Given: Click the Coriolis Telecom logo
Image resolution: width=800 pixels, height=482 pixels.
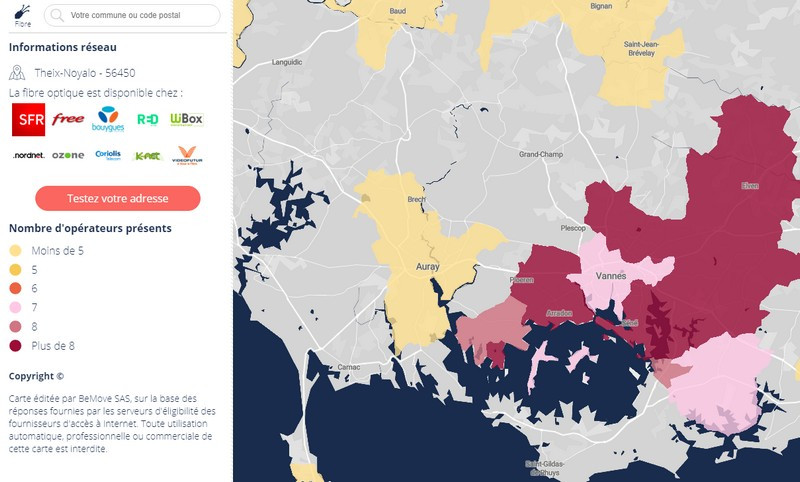Looking at the screenshot, I should coord(108,155).
